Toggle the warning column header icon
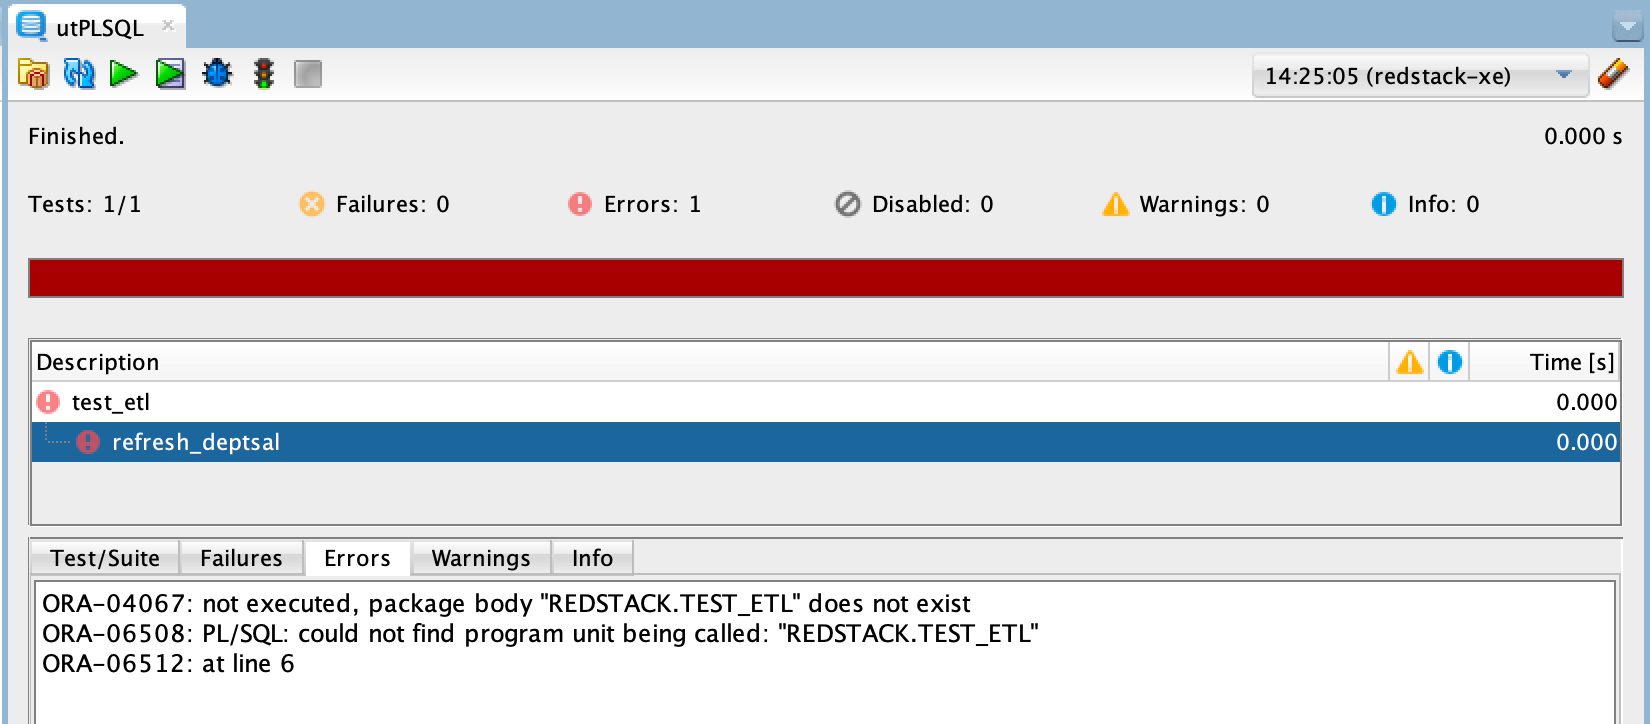Screen dimensions: 1650x724 pyautogui.click(x=1409, y=362)
